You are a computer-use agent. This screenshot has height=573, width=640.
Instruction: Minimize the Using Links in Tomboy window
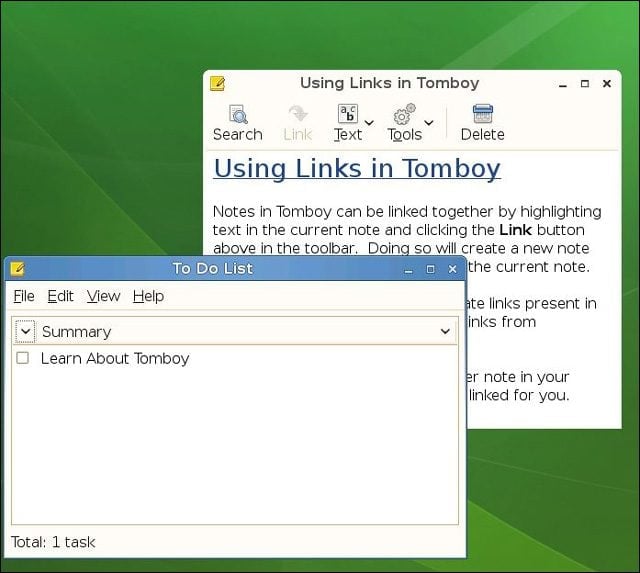coord(563,84)
